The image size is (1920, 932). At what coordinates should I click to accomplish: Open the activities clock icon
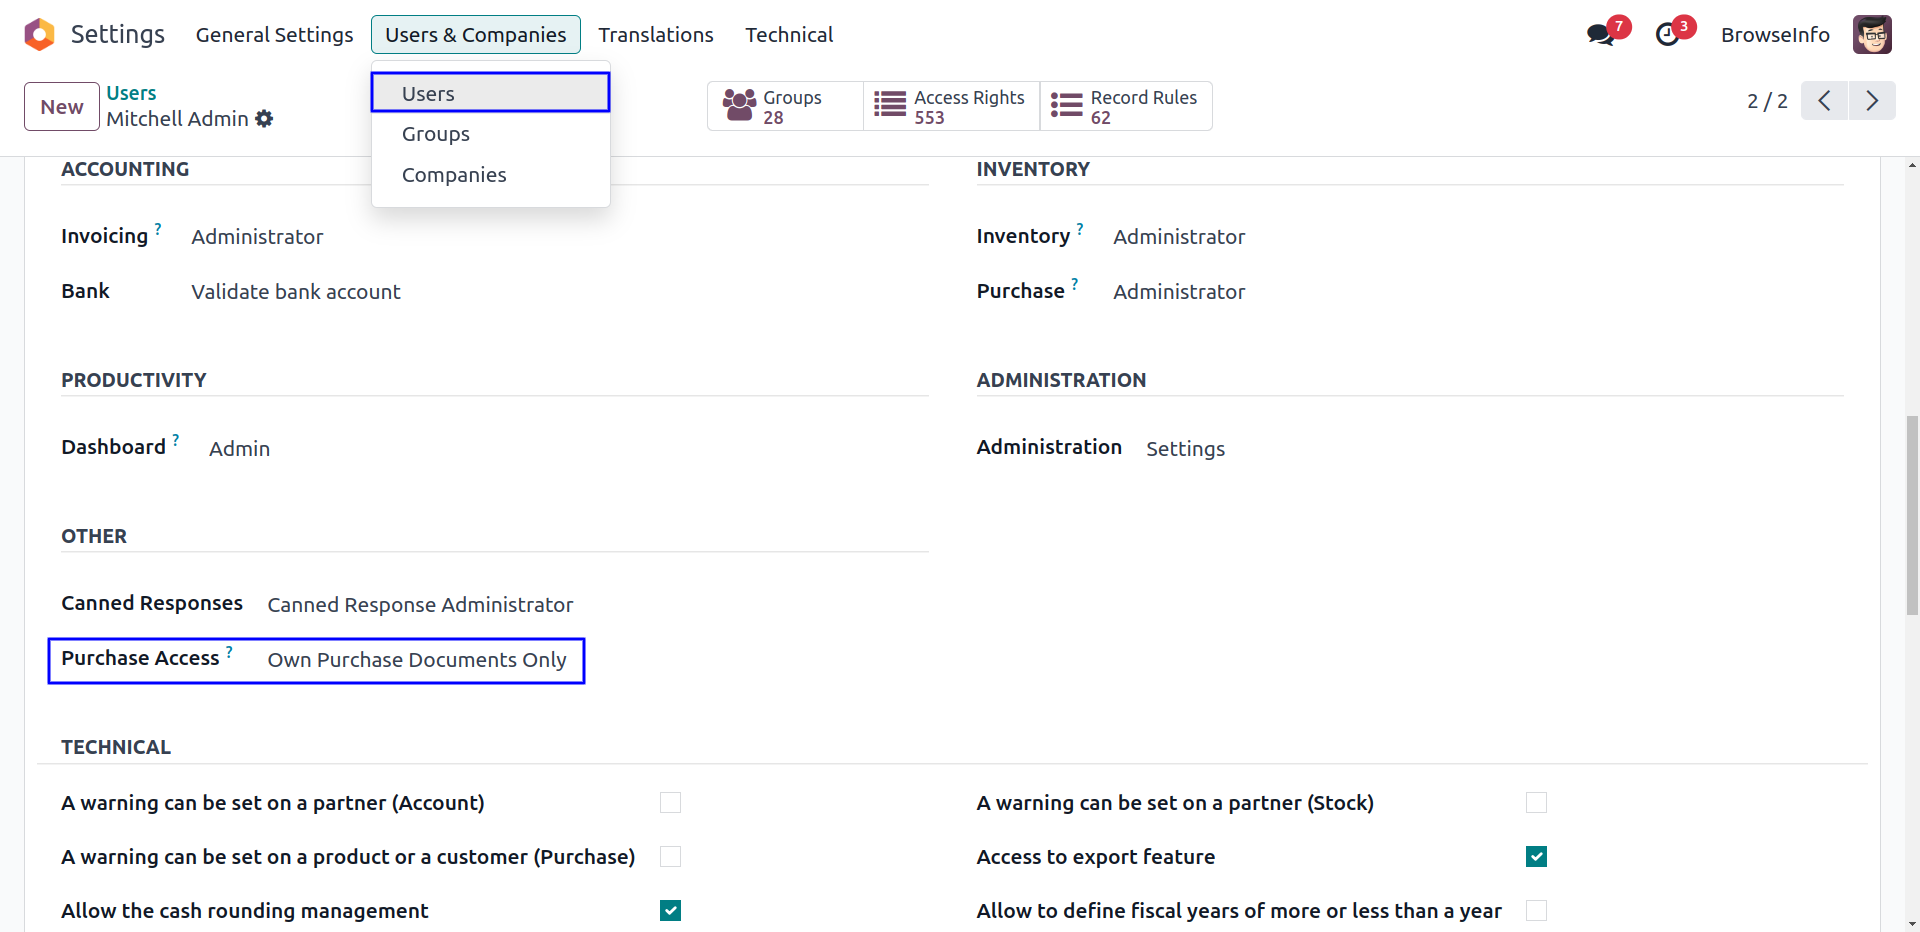click(1667, 35)
